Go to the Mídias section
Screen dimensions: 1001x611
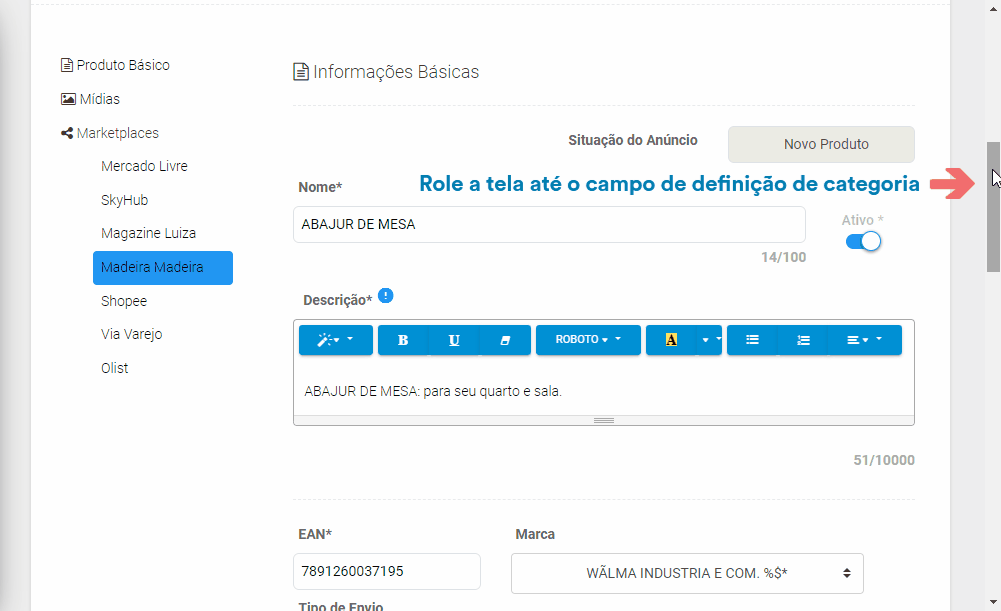[91, 99]
